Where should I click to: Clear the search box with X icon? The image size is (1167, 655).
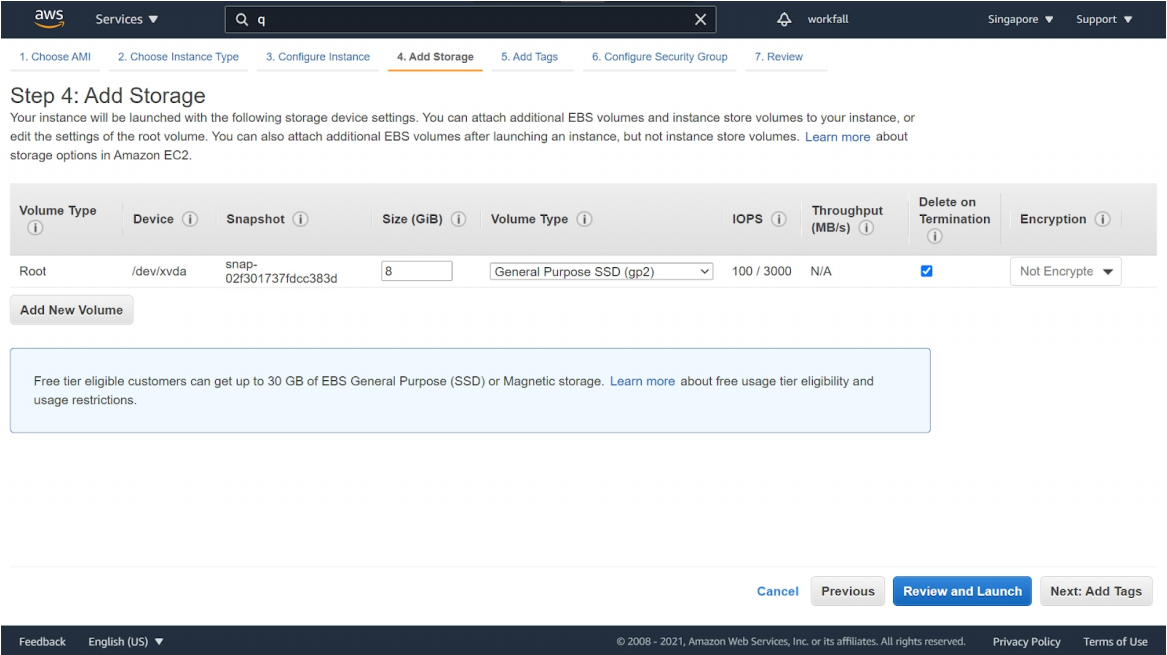700,19
